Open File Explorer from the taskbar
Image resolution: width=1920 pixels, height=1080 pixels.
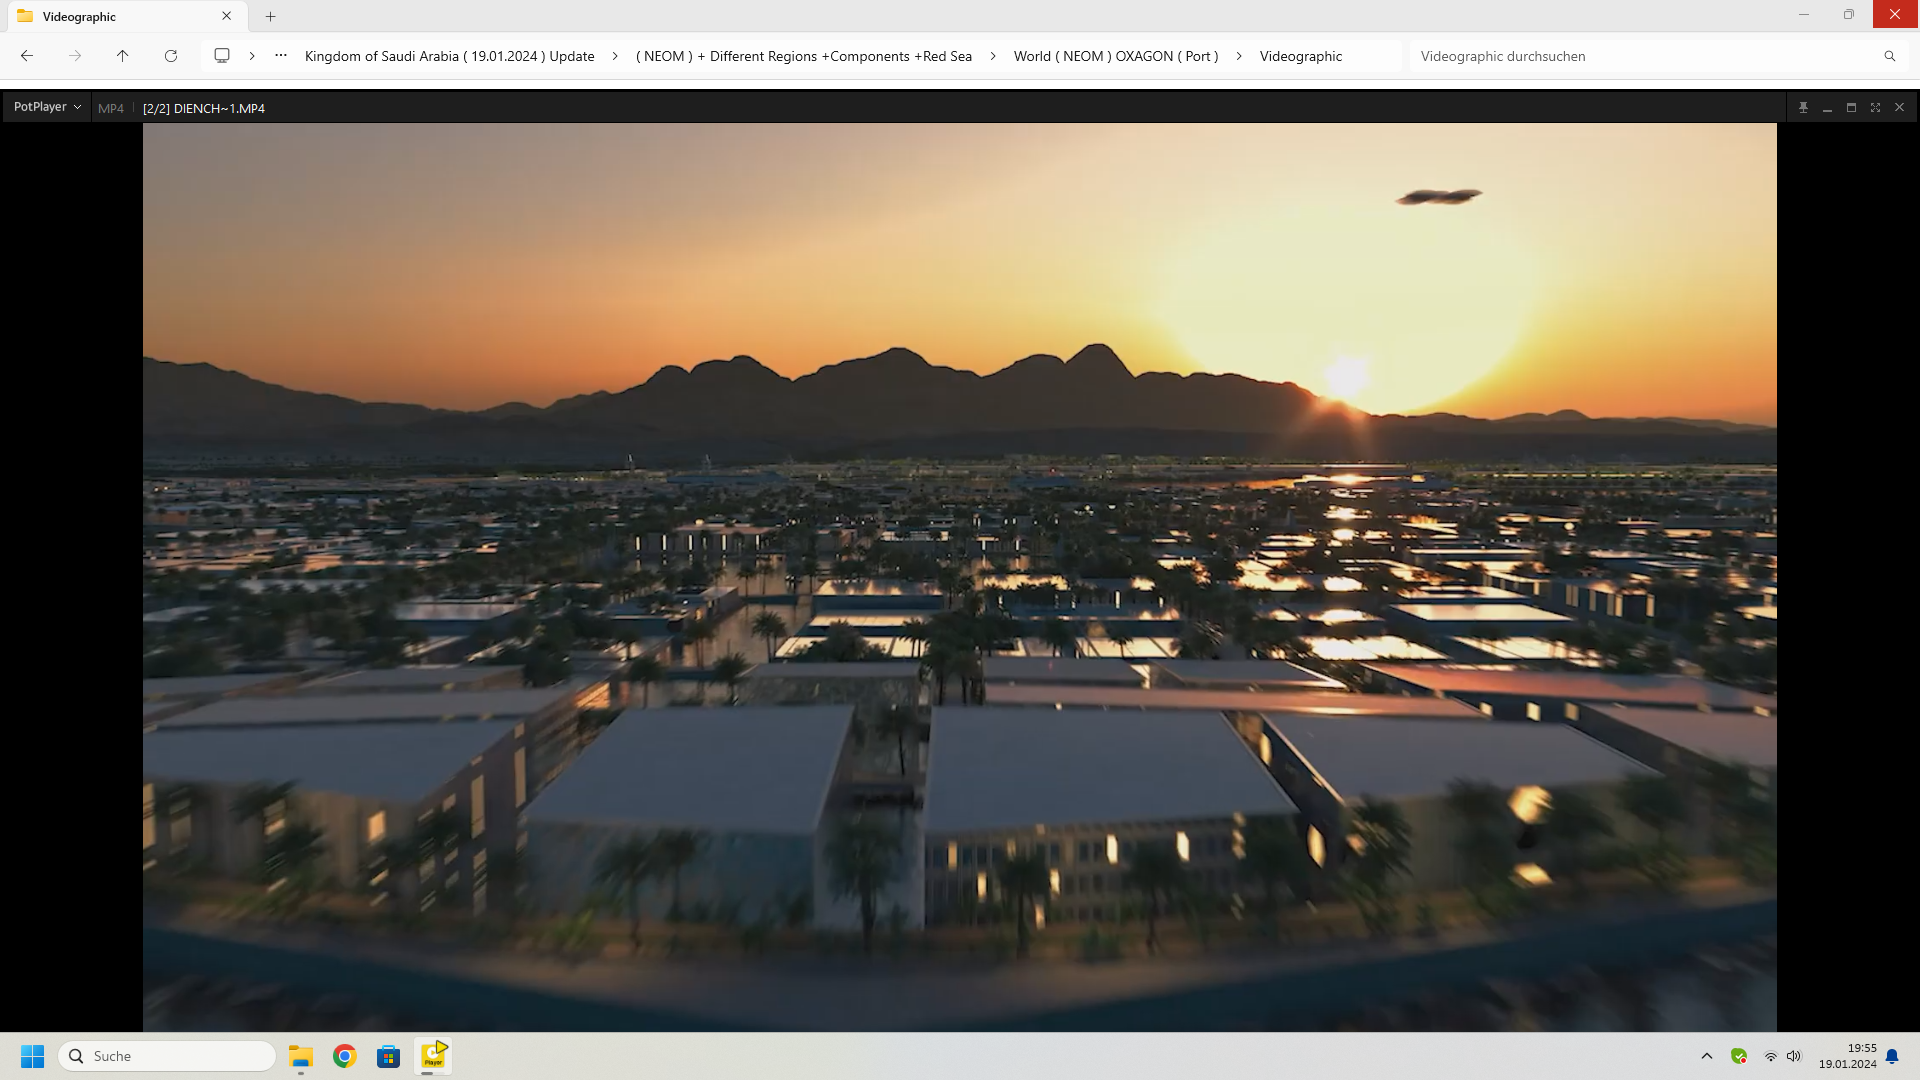[x=301, y=1056]
